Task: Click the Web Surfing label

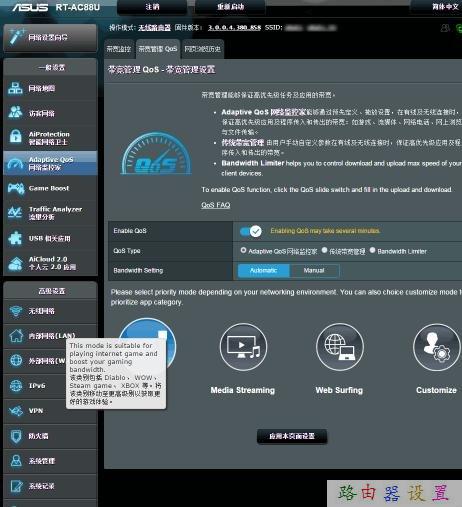Action: pyautogui.click(x=339, y=390)
